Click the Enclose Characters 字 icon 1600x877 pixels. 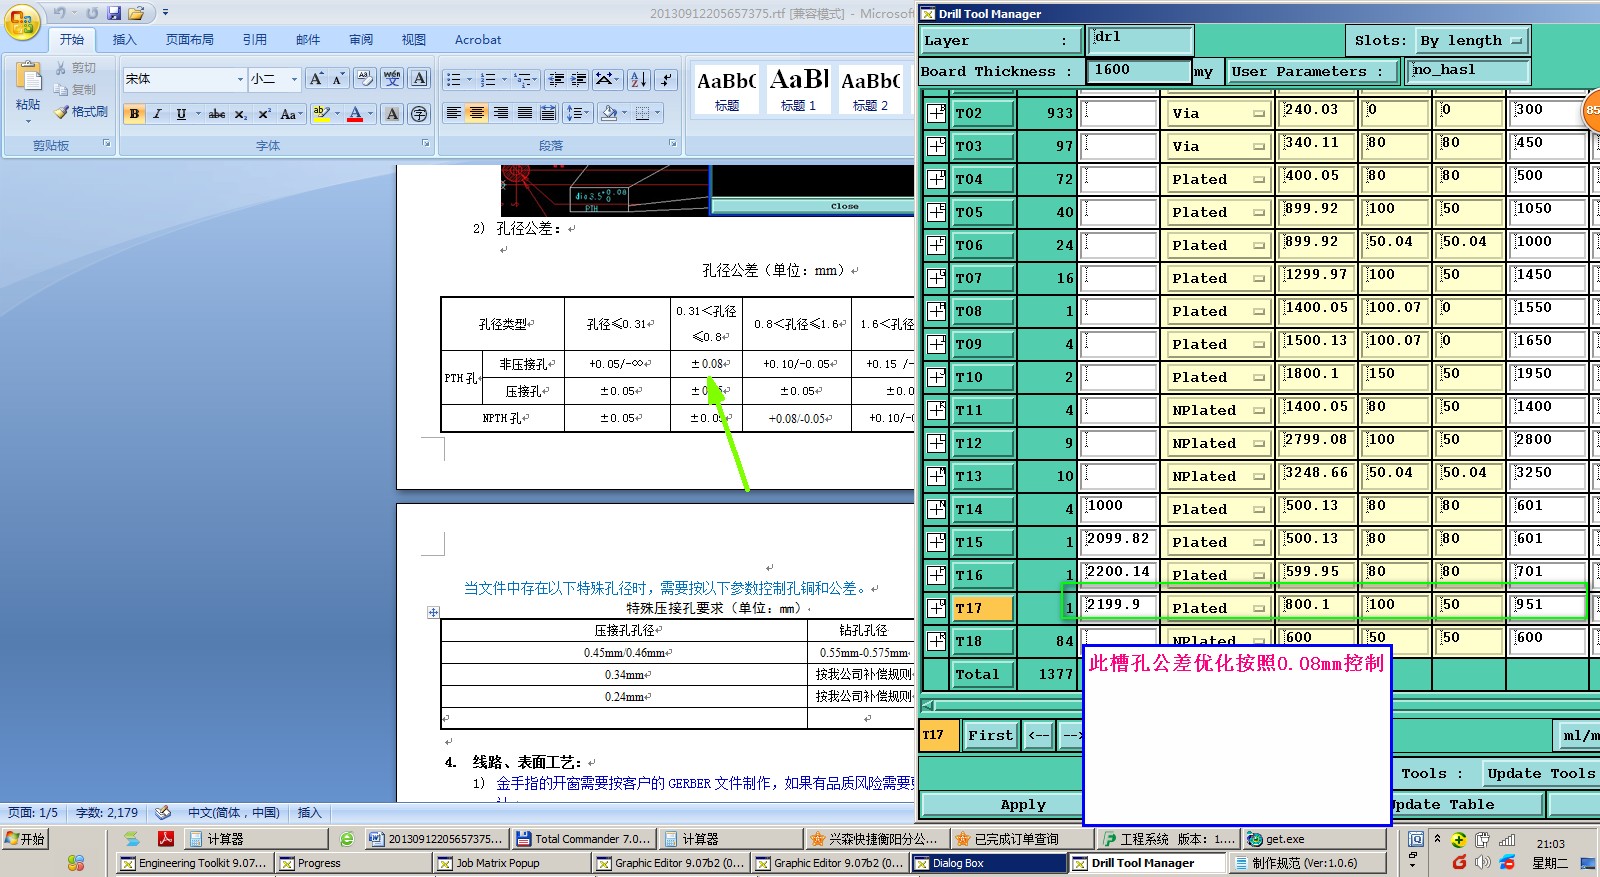click(x=419, y=114)
